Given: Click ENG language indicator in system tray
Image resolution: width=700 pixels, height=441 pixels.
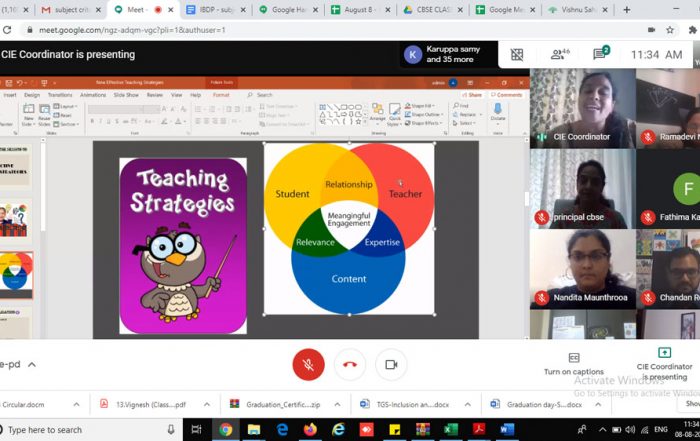Looking at the screenshot, I should point(660,429).
